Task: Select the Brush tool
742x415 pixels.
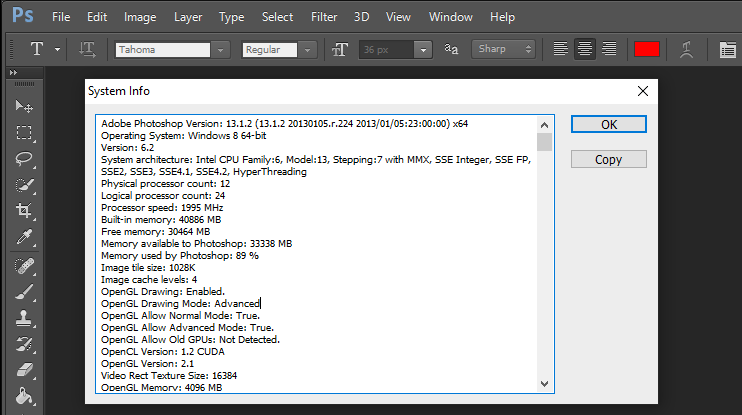Action: pyautogui.click(x=24, y=292)
